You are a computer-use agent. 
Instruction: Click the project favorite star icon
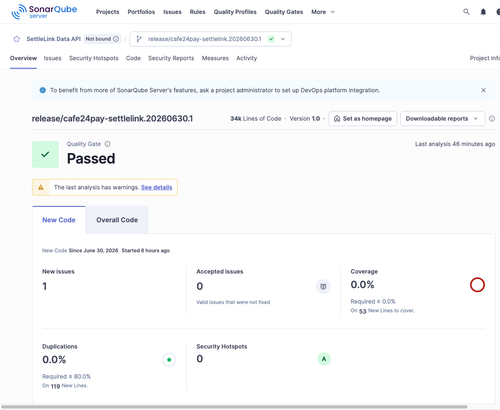click(16, 39)
